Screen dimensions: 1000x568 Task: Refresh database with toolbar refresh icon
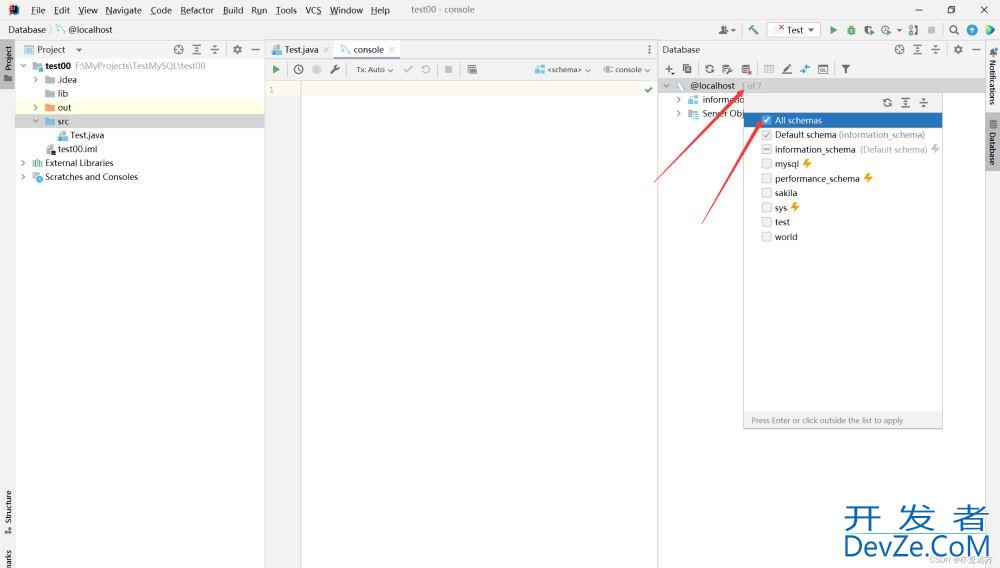coord(709,69)
